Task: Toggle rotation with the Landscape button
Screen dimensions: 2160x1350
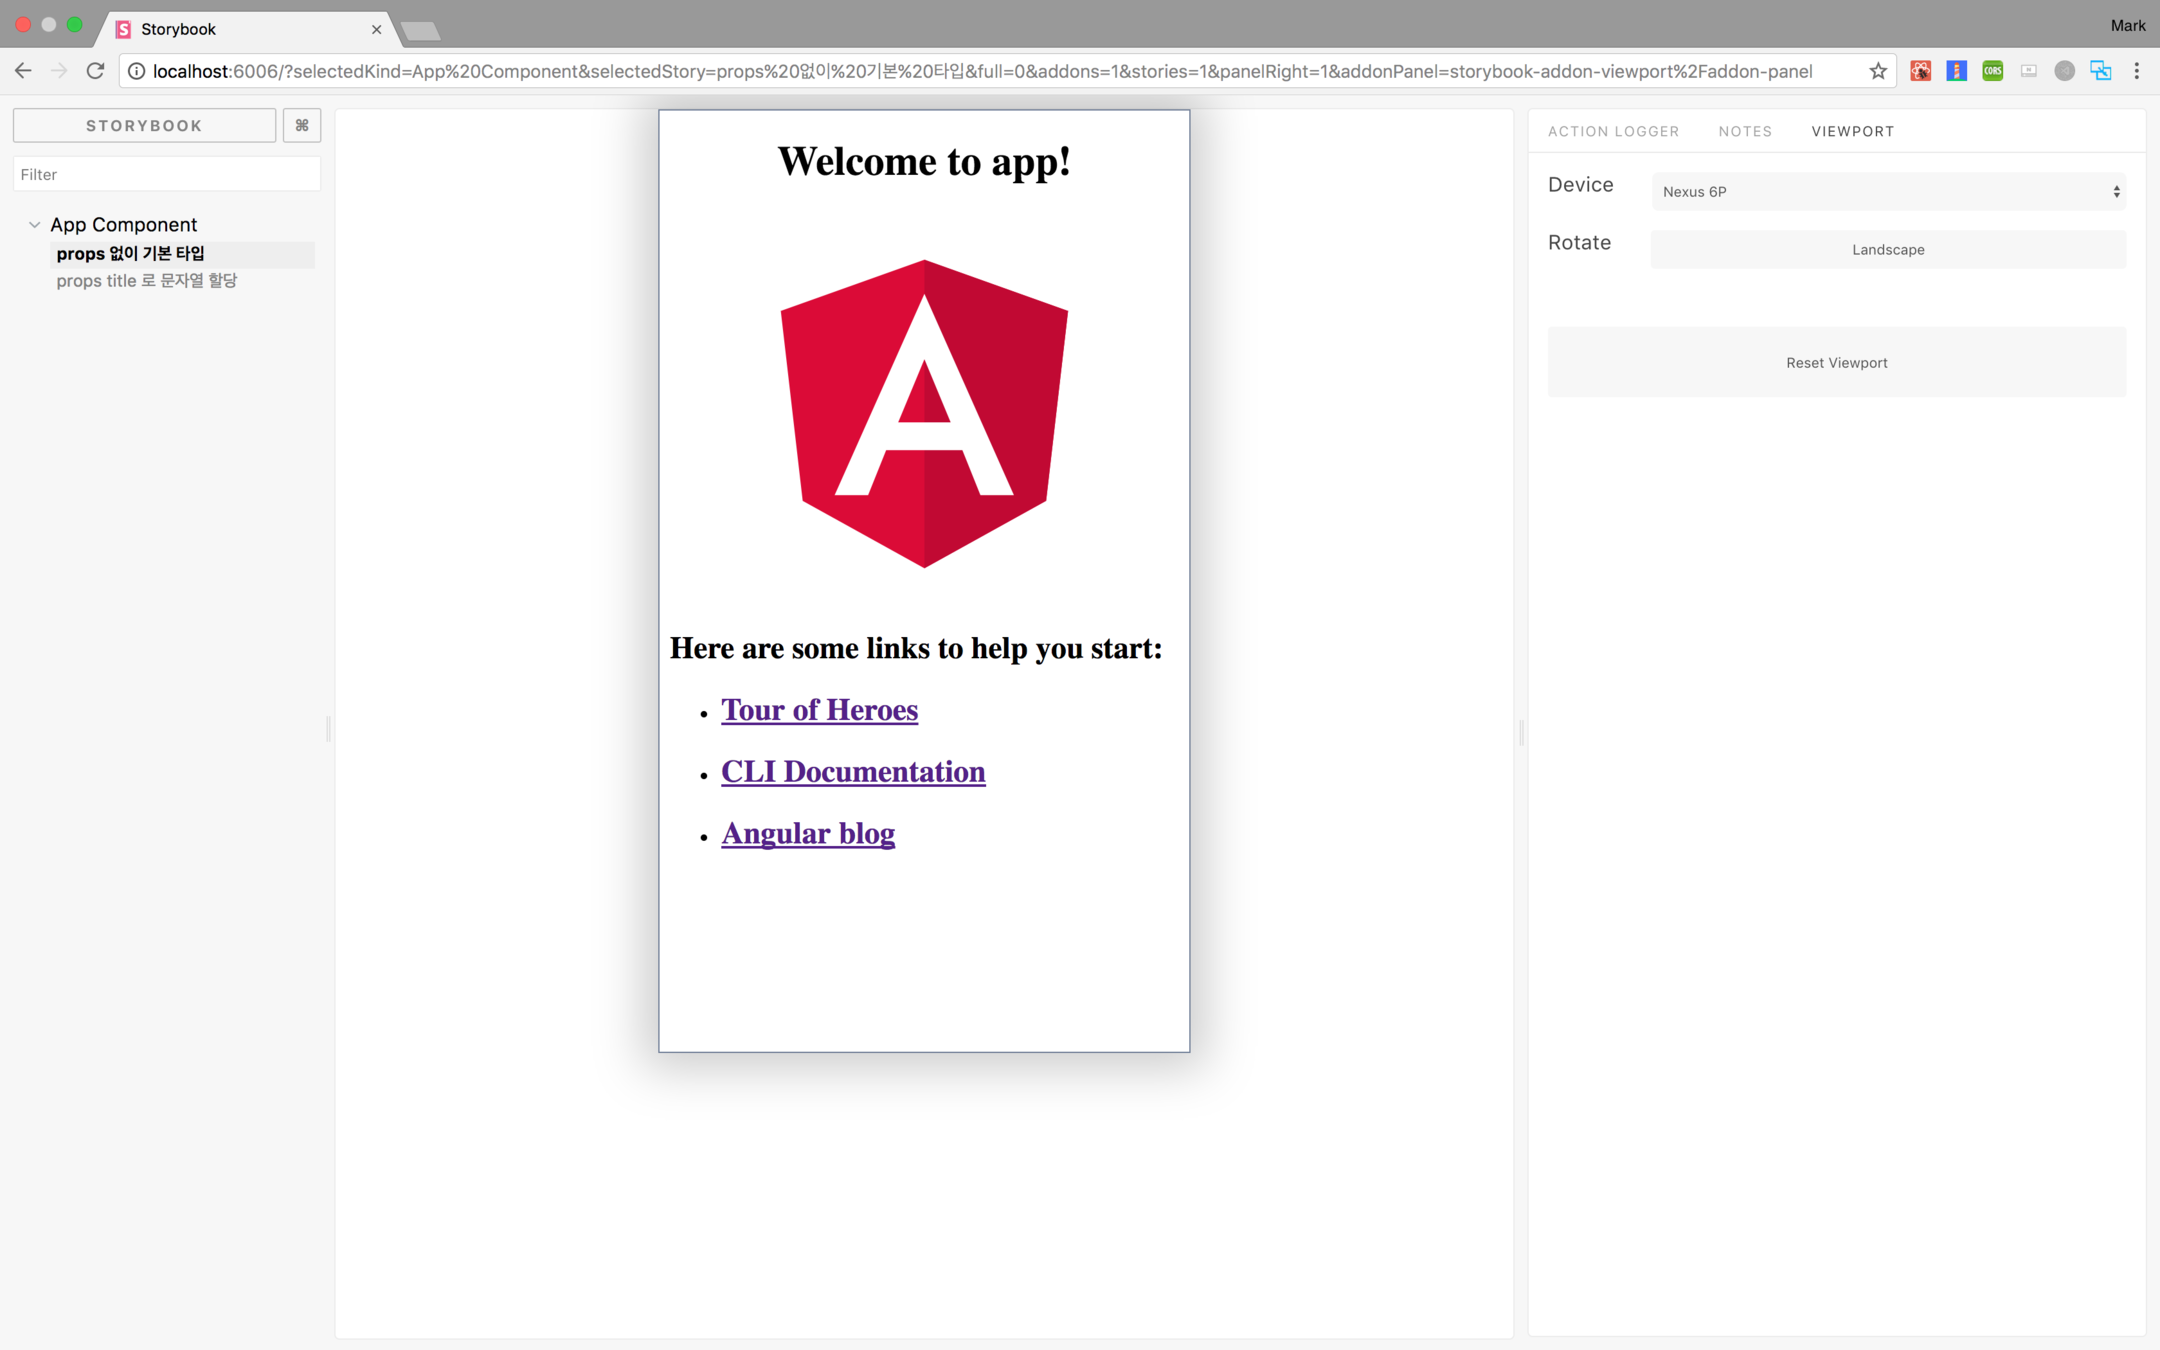Action: click(x=1887, y=250)
